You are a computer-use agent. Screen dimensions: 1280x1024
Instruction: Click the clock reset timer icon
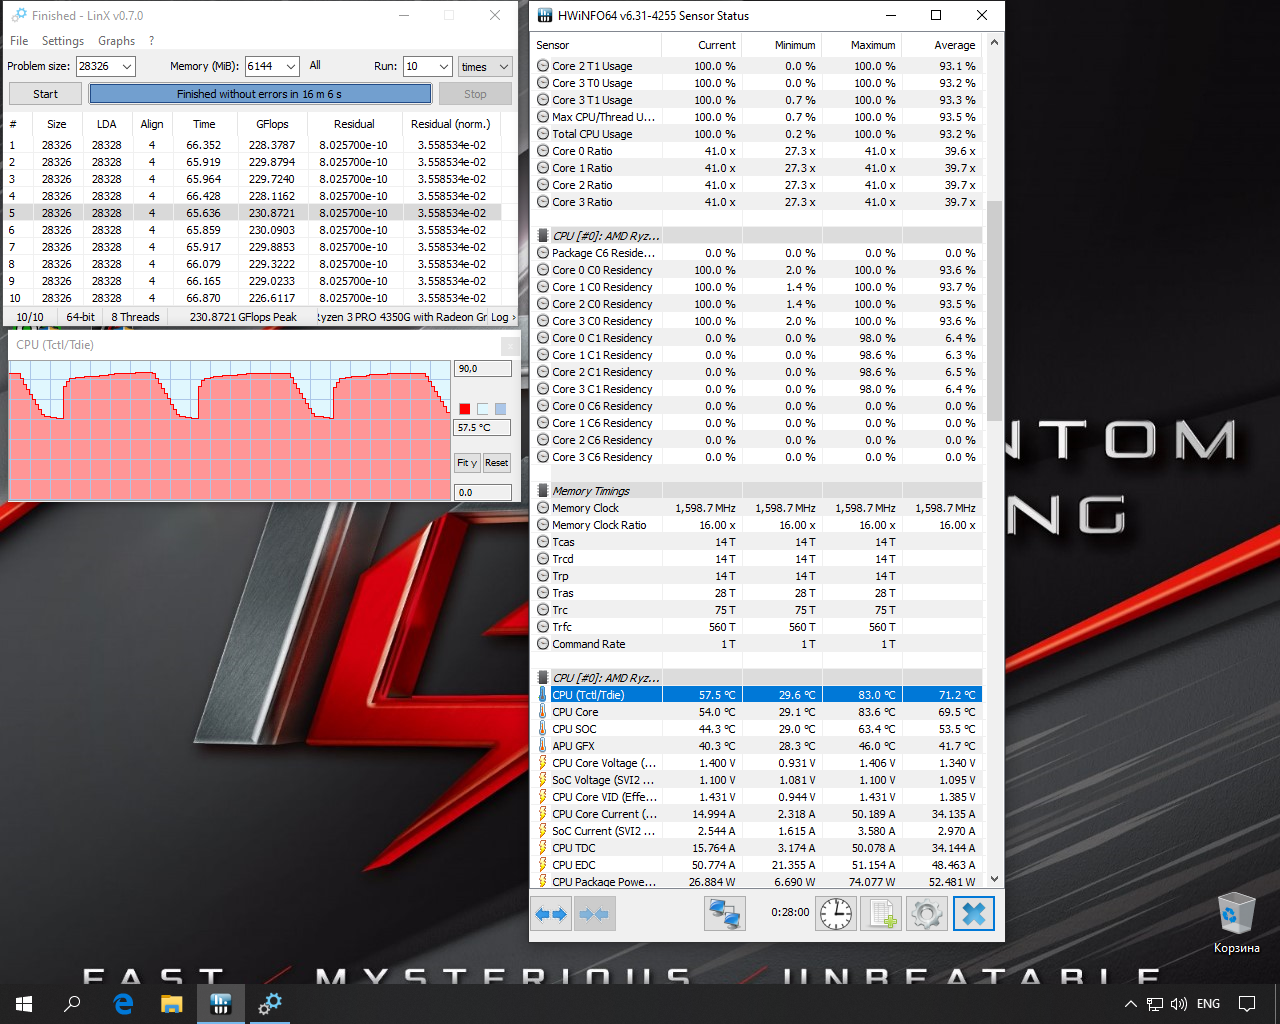coord(836,913)
